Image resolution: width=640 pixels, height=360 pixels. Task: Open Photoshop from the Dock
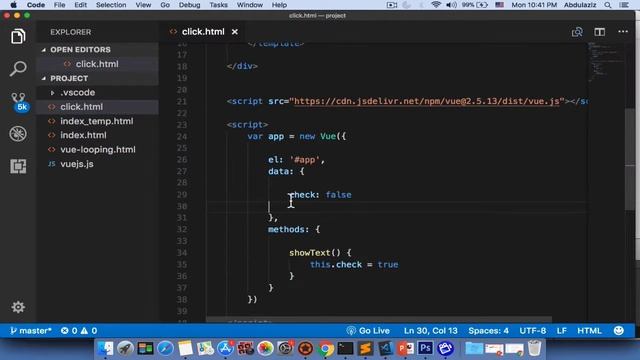click(425, 348)
